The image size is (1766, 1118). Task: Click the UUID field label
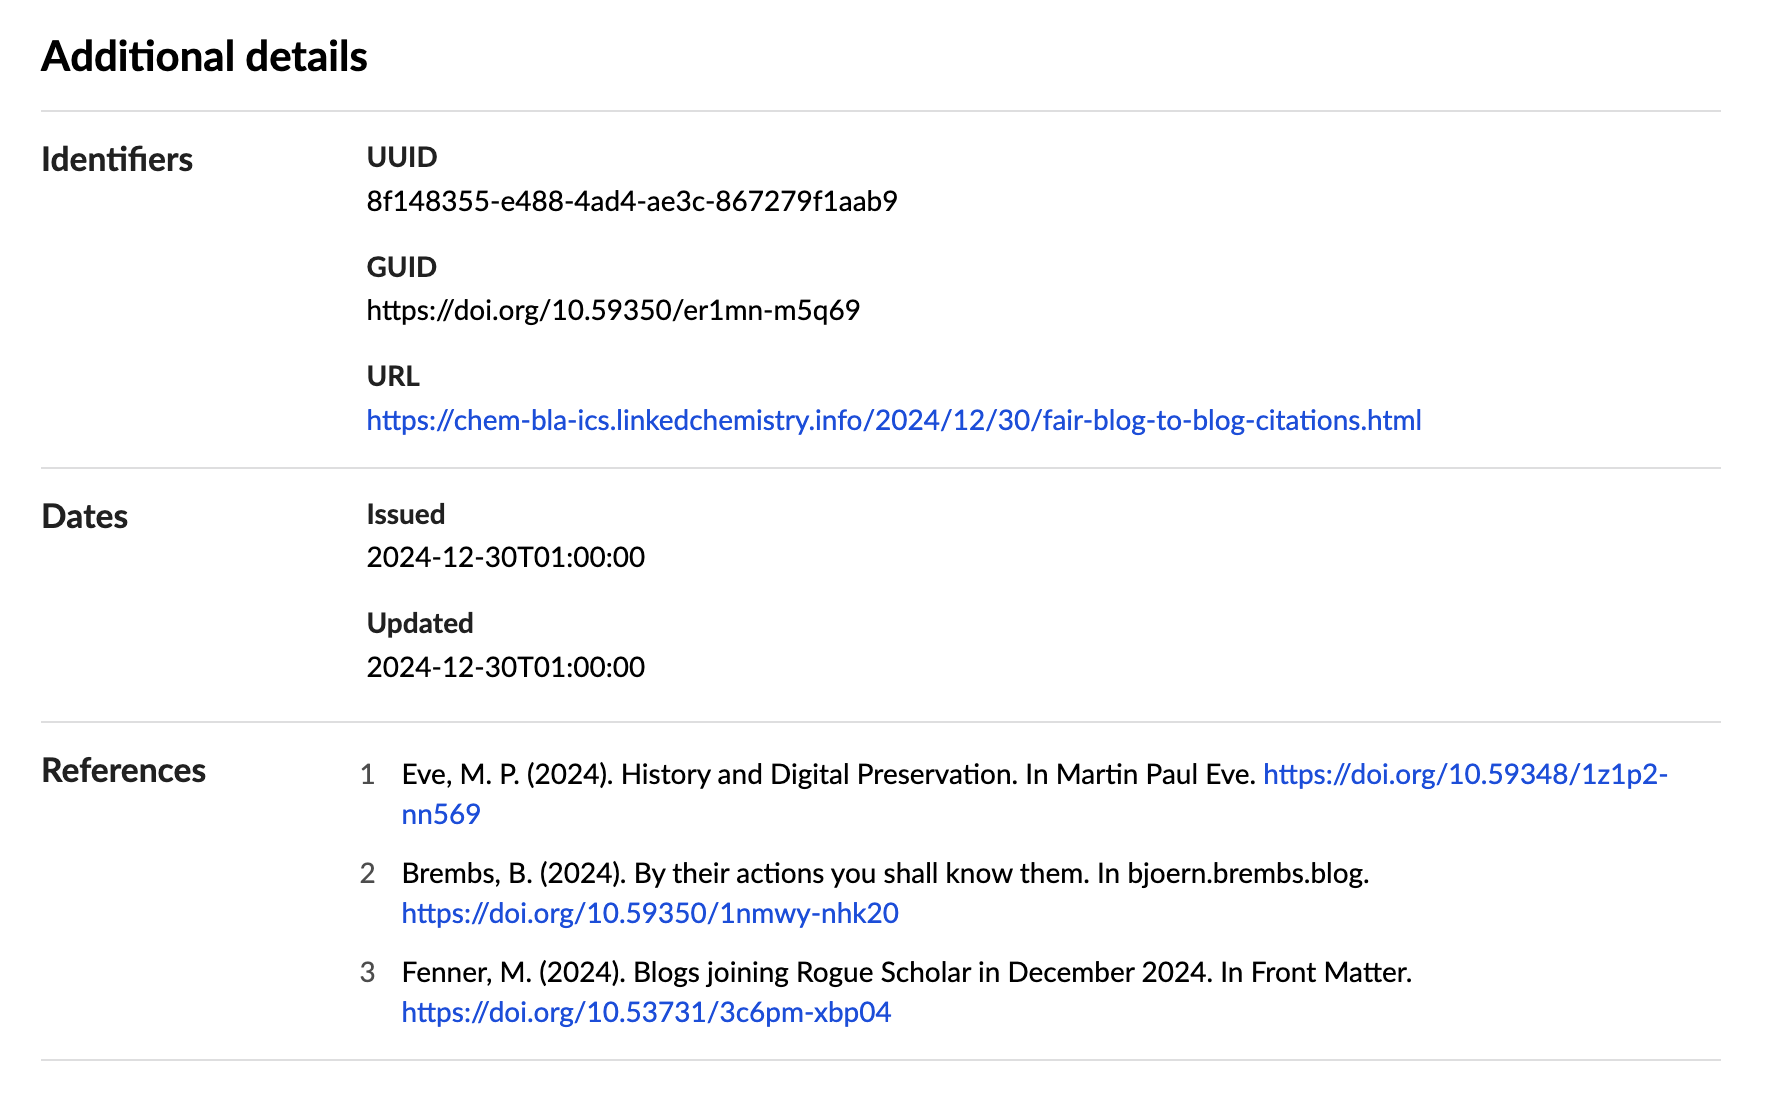[402, 157]
